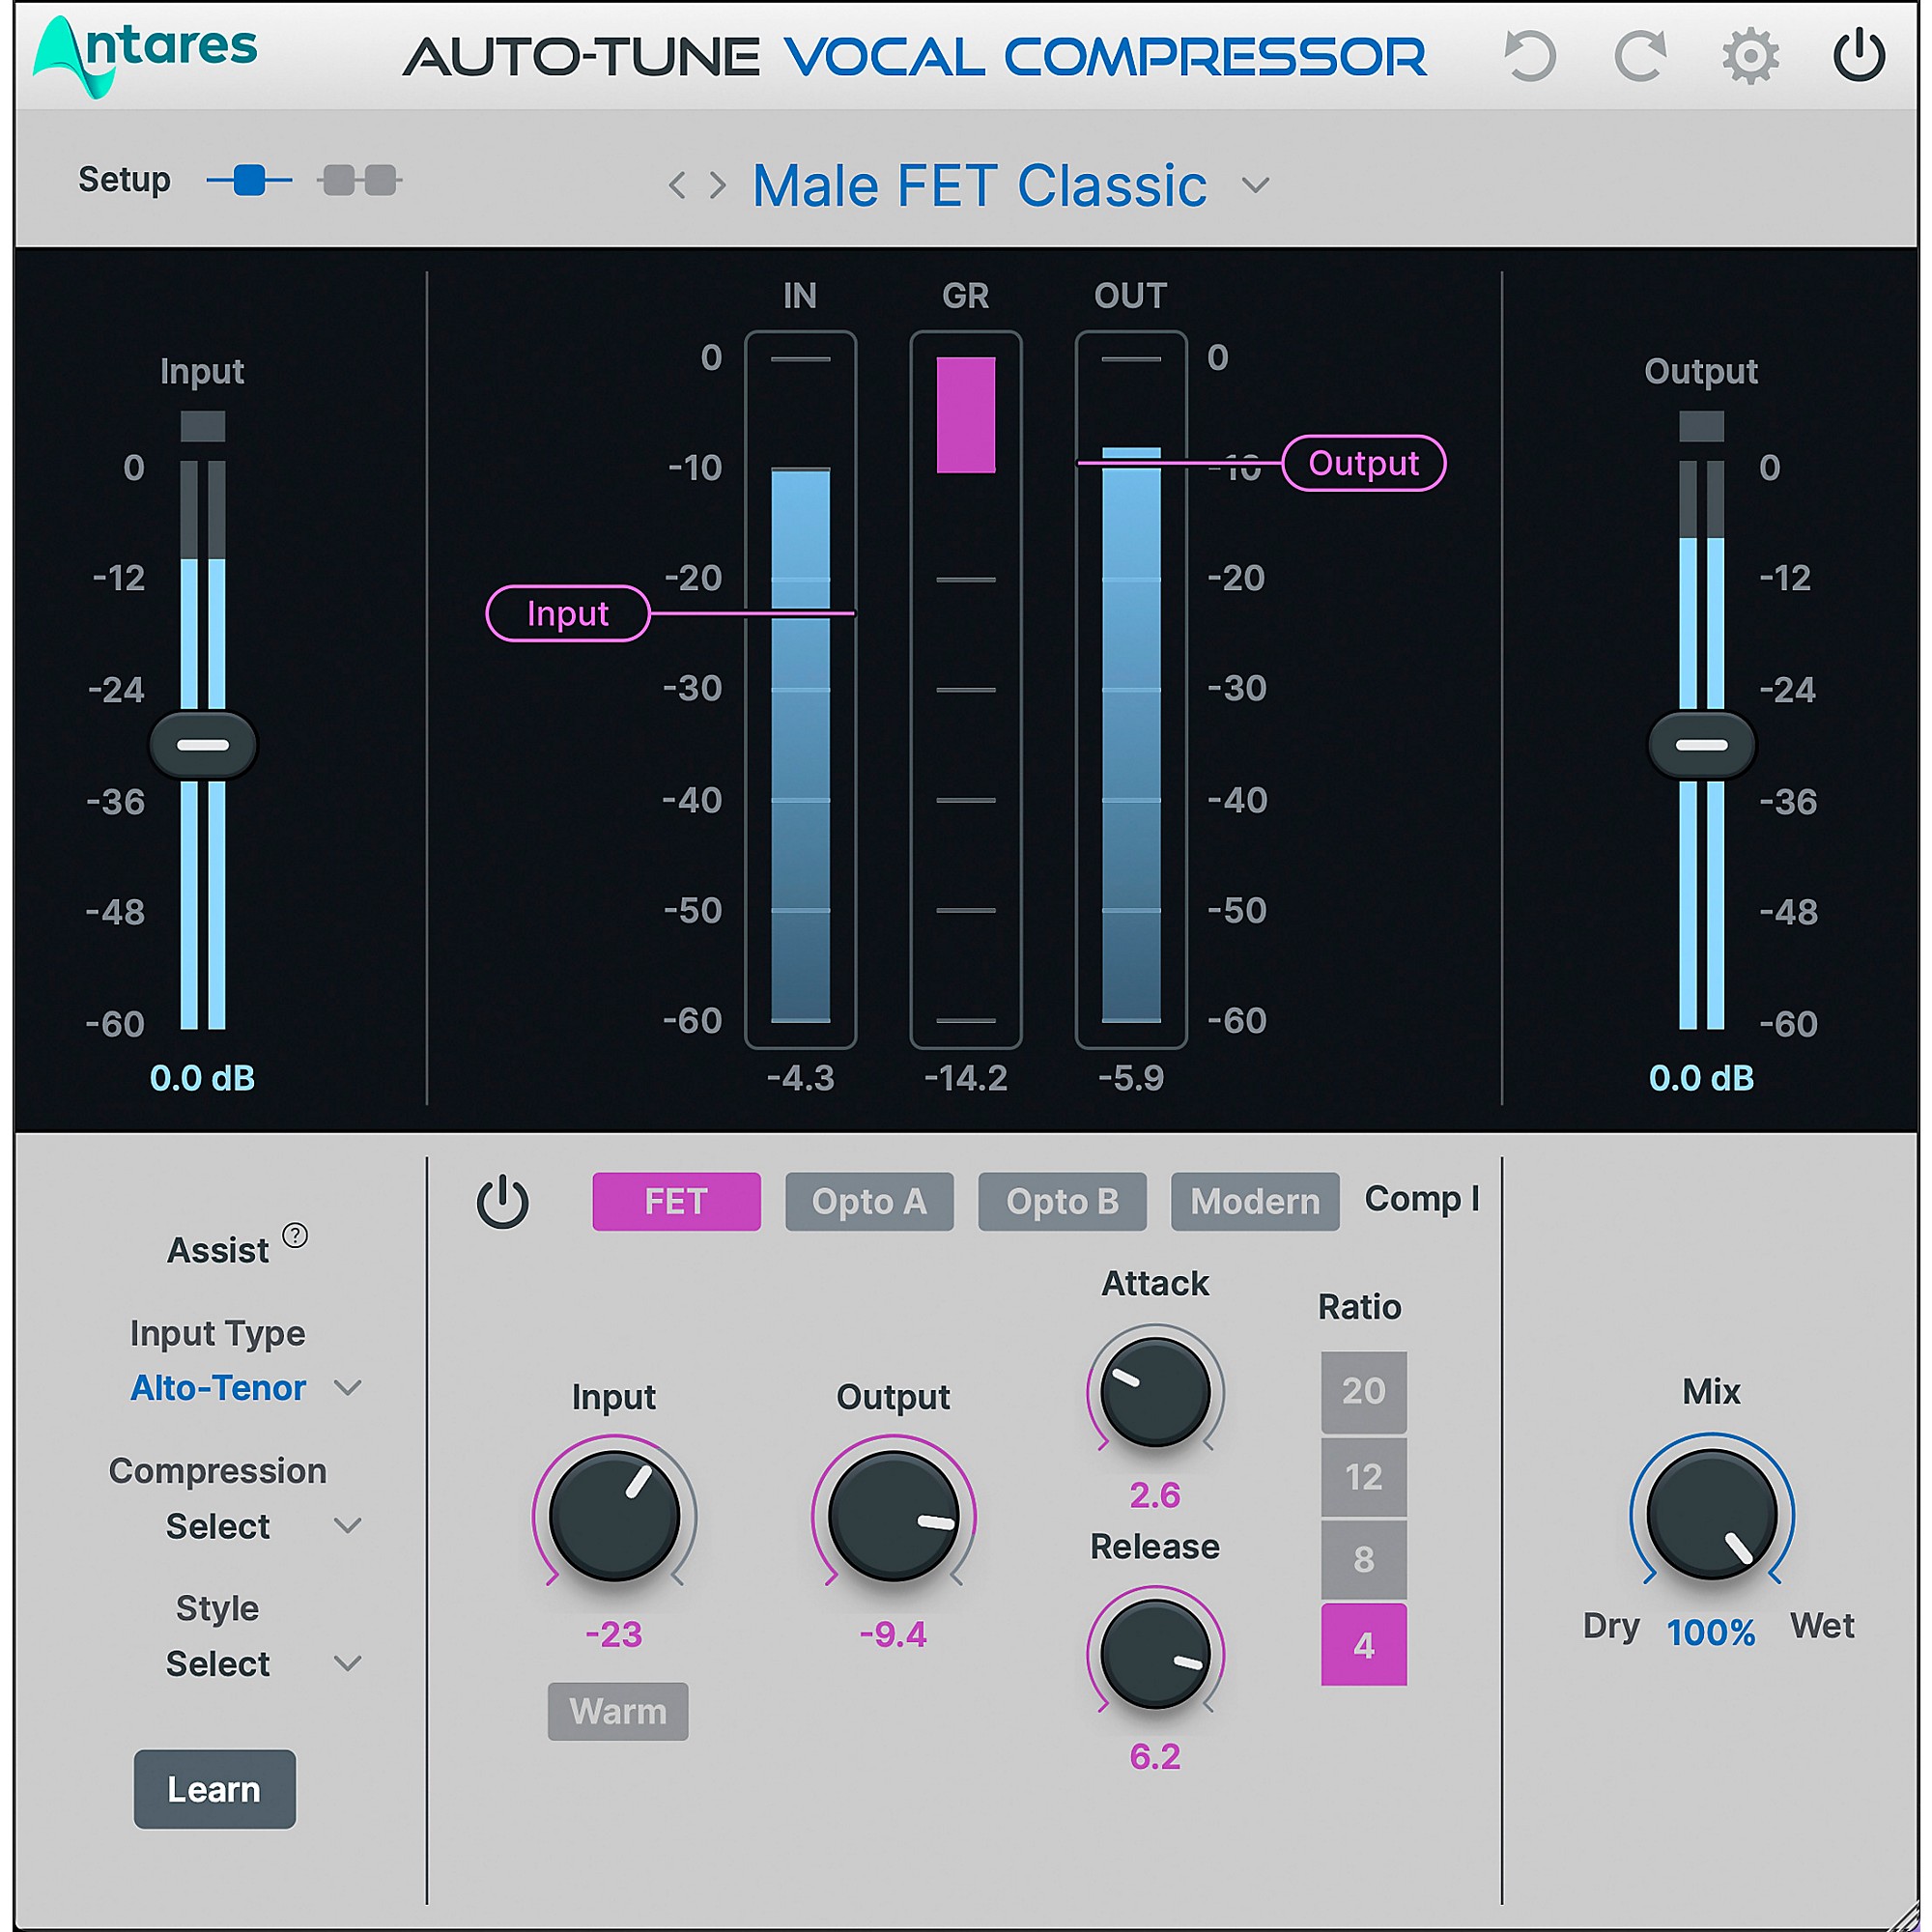Click the Dry label
Viewport: 1932px width, 1932px height.
1611,1626
